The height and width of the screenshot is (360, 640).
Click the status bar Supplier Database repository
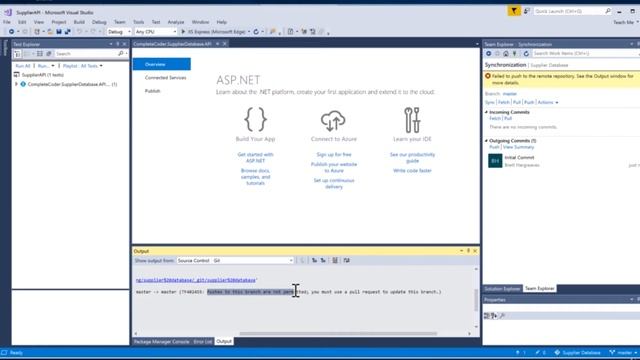pos(578,353)
